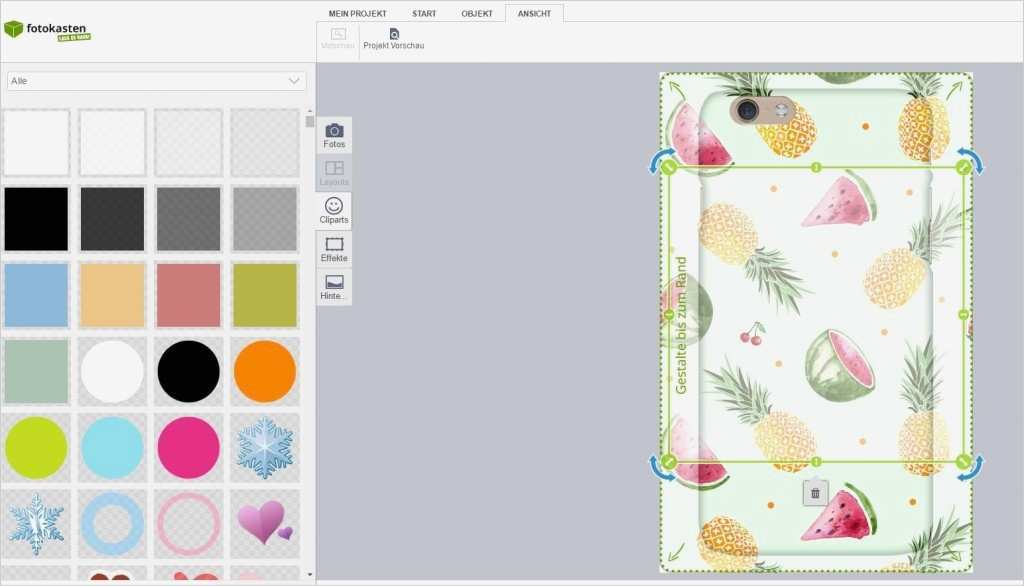Choose the lime green circle clipart
Screen dimensions: 1024x586
[36, 448]
